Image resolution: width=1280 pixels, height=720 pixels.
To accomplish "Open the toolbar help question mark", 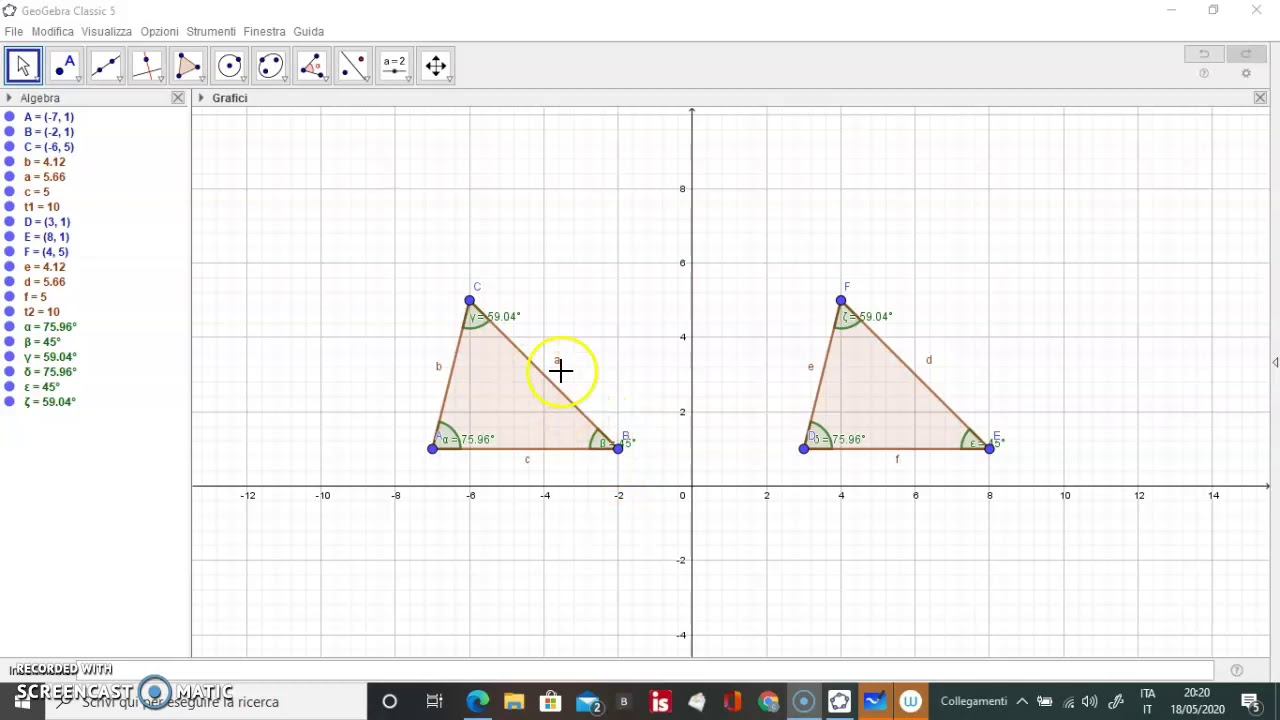I will 1204,74.
